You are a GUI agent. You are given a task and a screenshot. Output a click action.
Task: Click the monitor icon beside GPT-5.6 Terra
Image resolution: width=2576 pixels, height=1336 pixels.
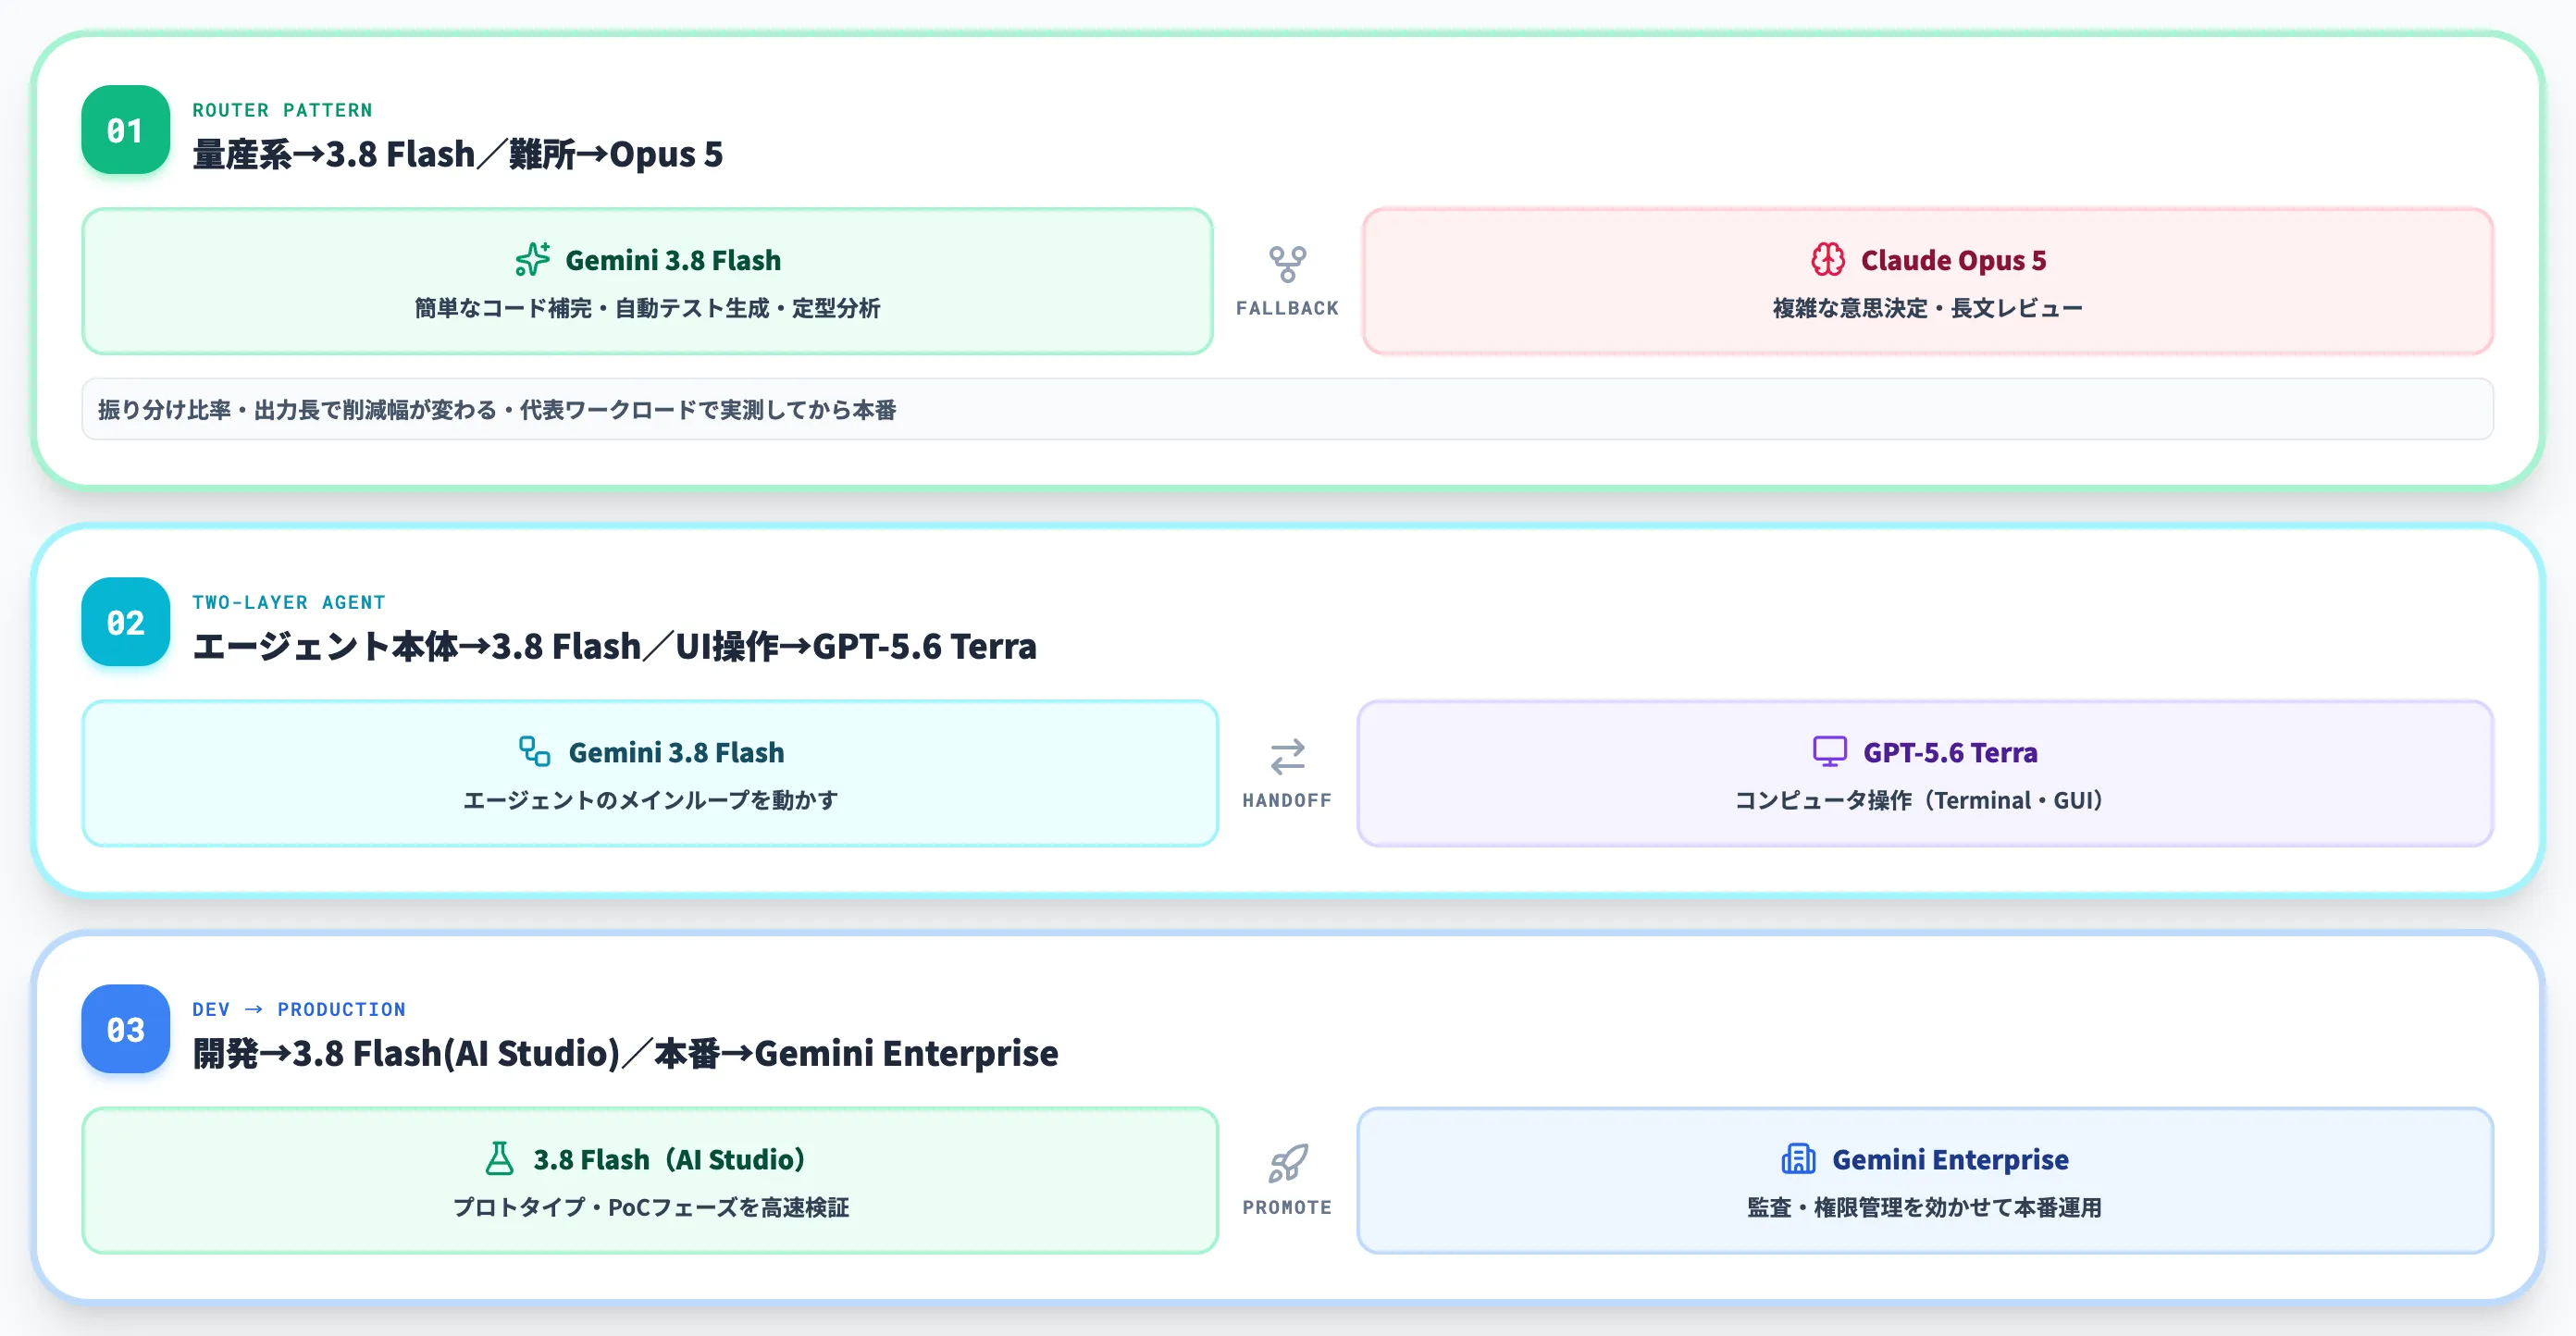tap(1830, 752)
